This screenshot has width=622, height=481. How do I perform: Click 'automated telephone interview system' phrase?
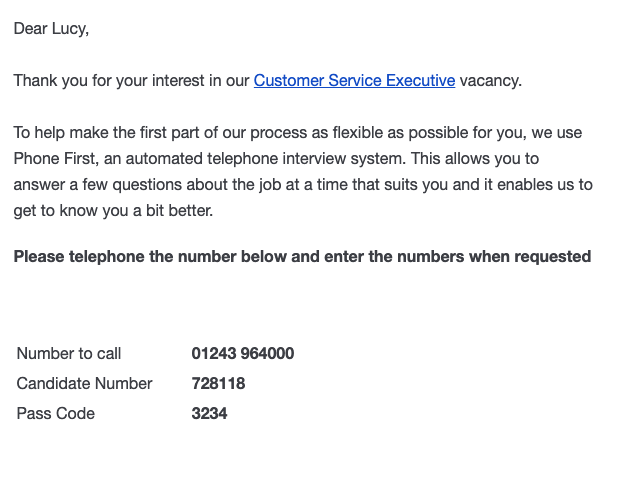265,159
